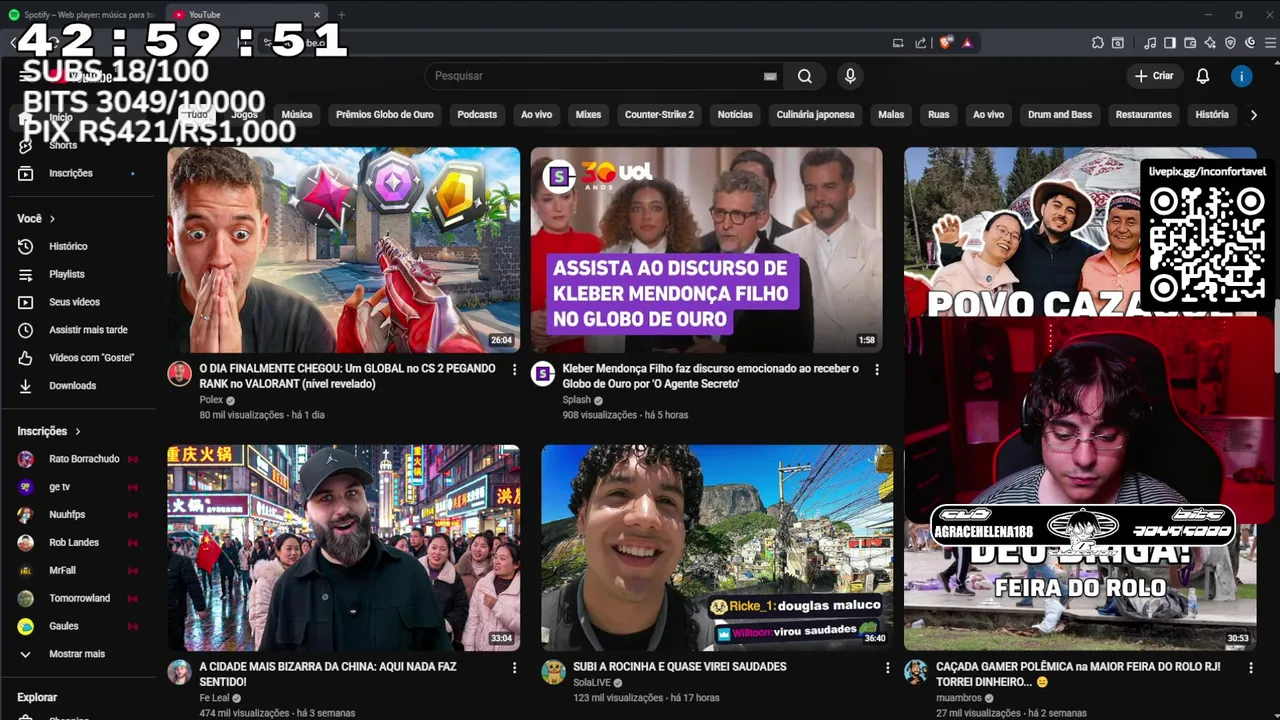
Task: Open Seus vídeos icon in sidebar
Action: tap(26, 302)
